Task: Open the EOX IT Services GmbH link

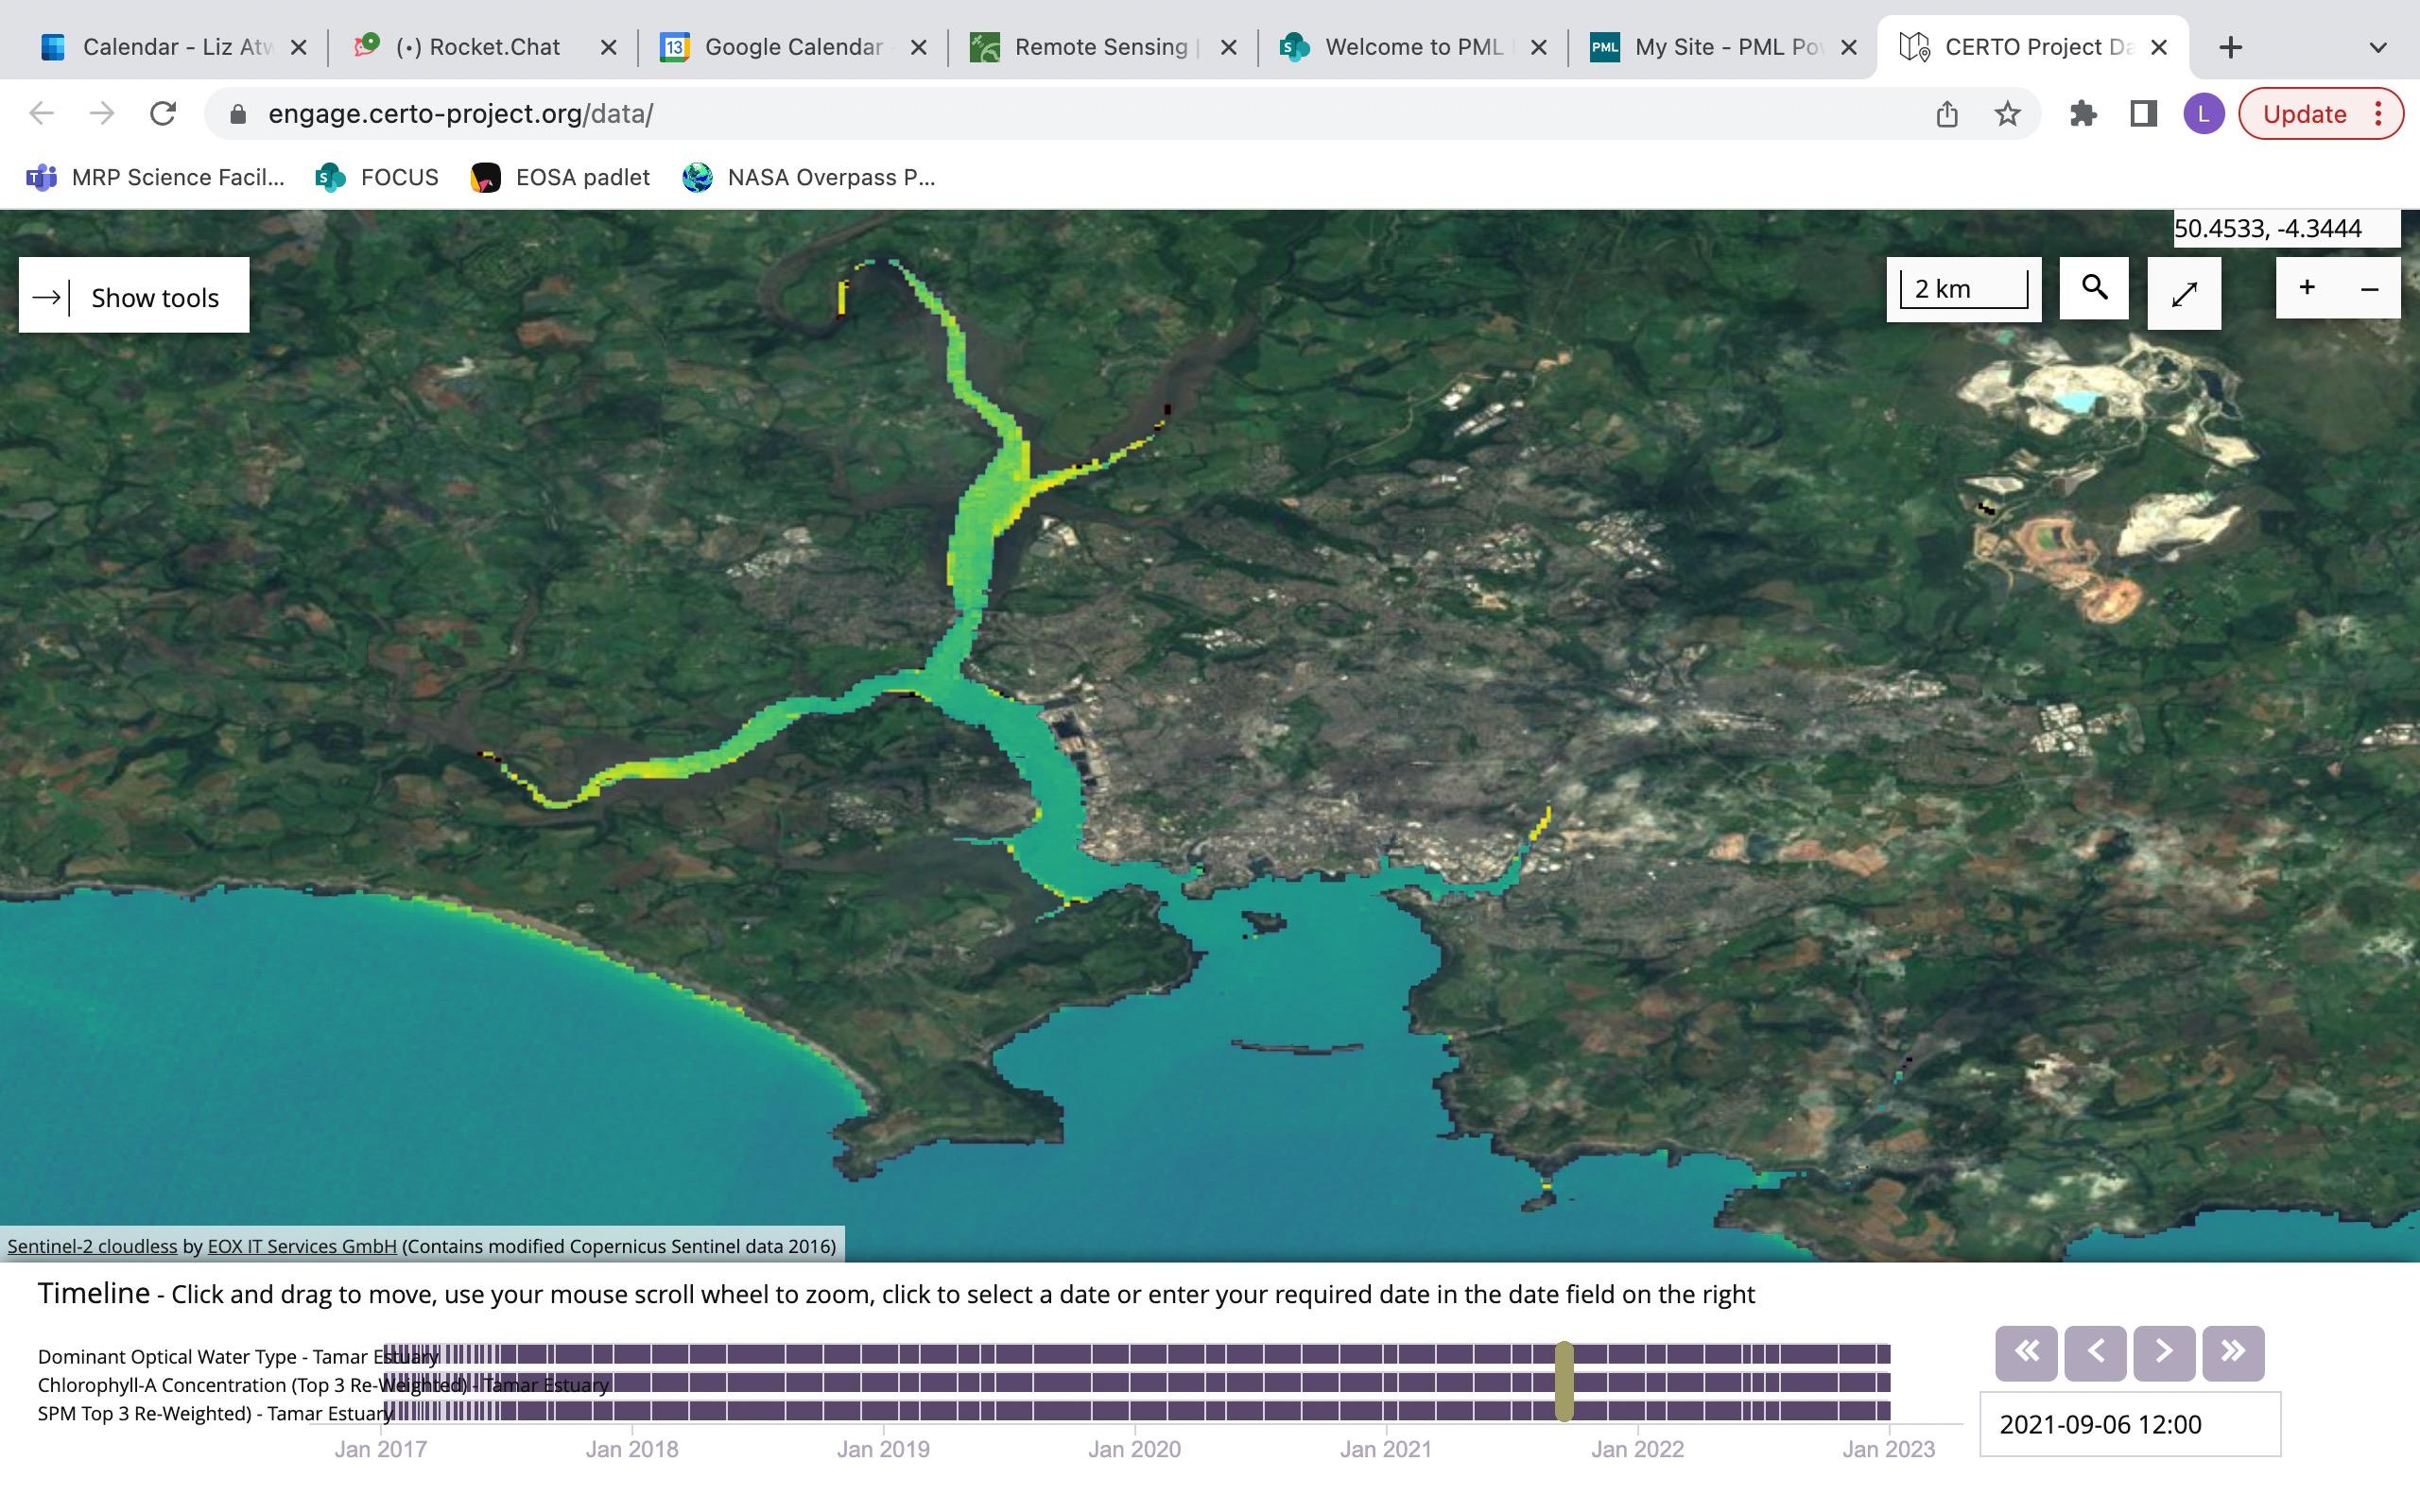Action: (x=301, y=1246)
